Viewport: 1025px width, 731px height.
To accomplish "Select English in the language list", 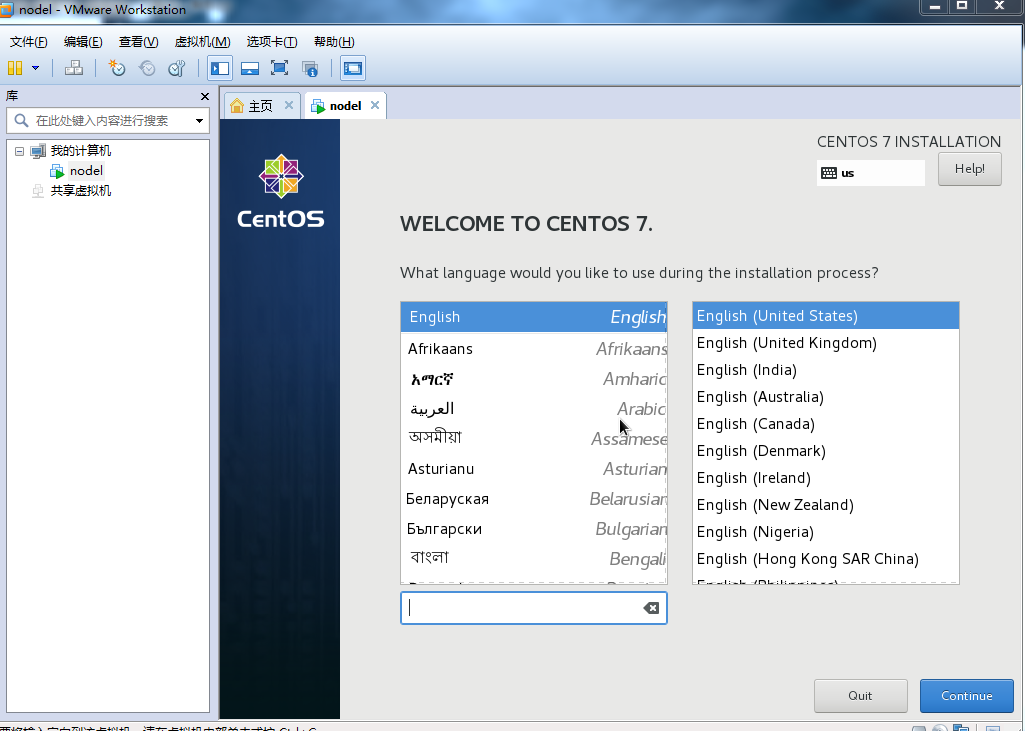I will [x=534, y=317].
